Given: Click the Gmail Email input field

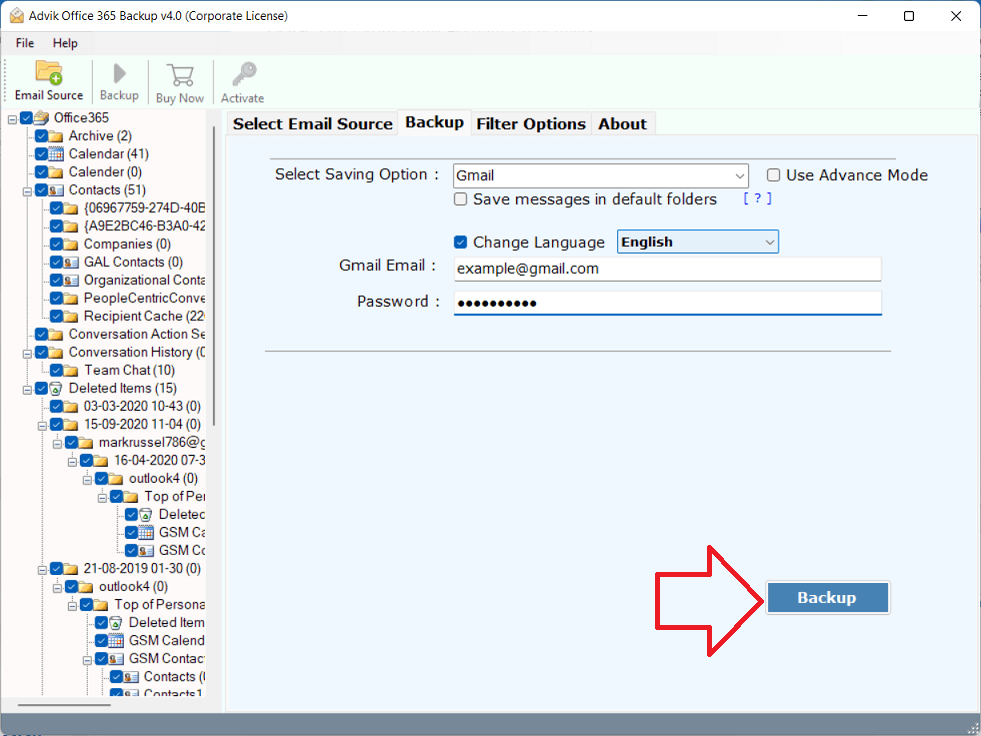Looking at the screenshot, I should tap(668, 269).
